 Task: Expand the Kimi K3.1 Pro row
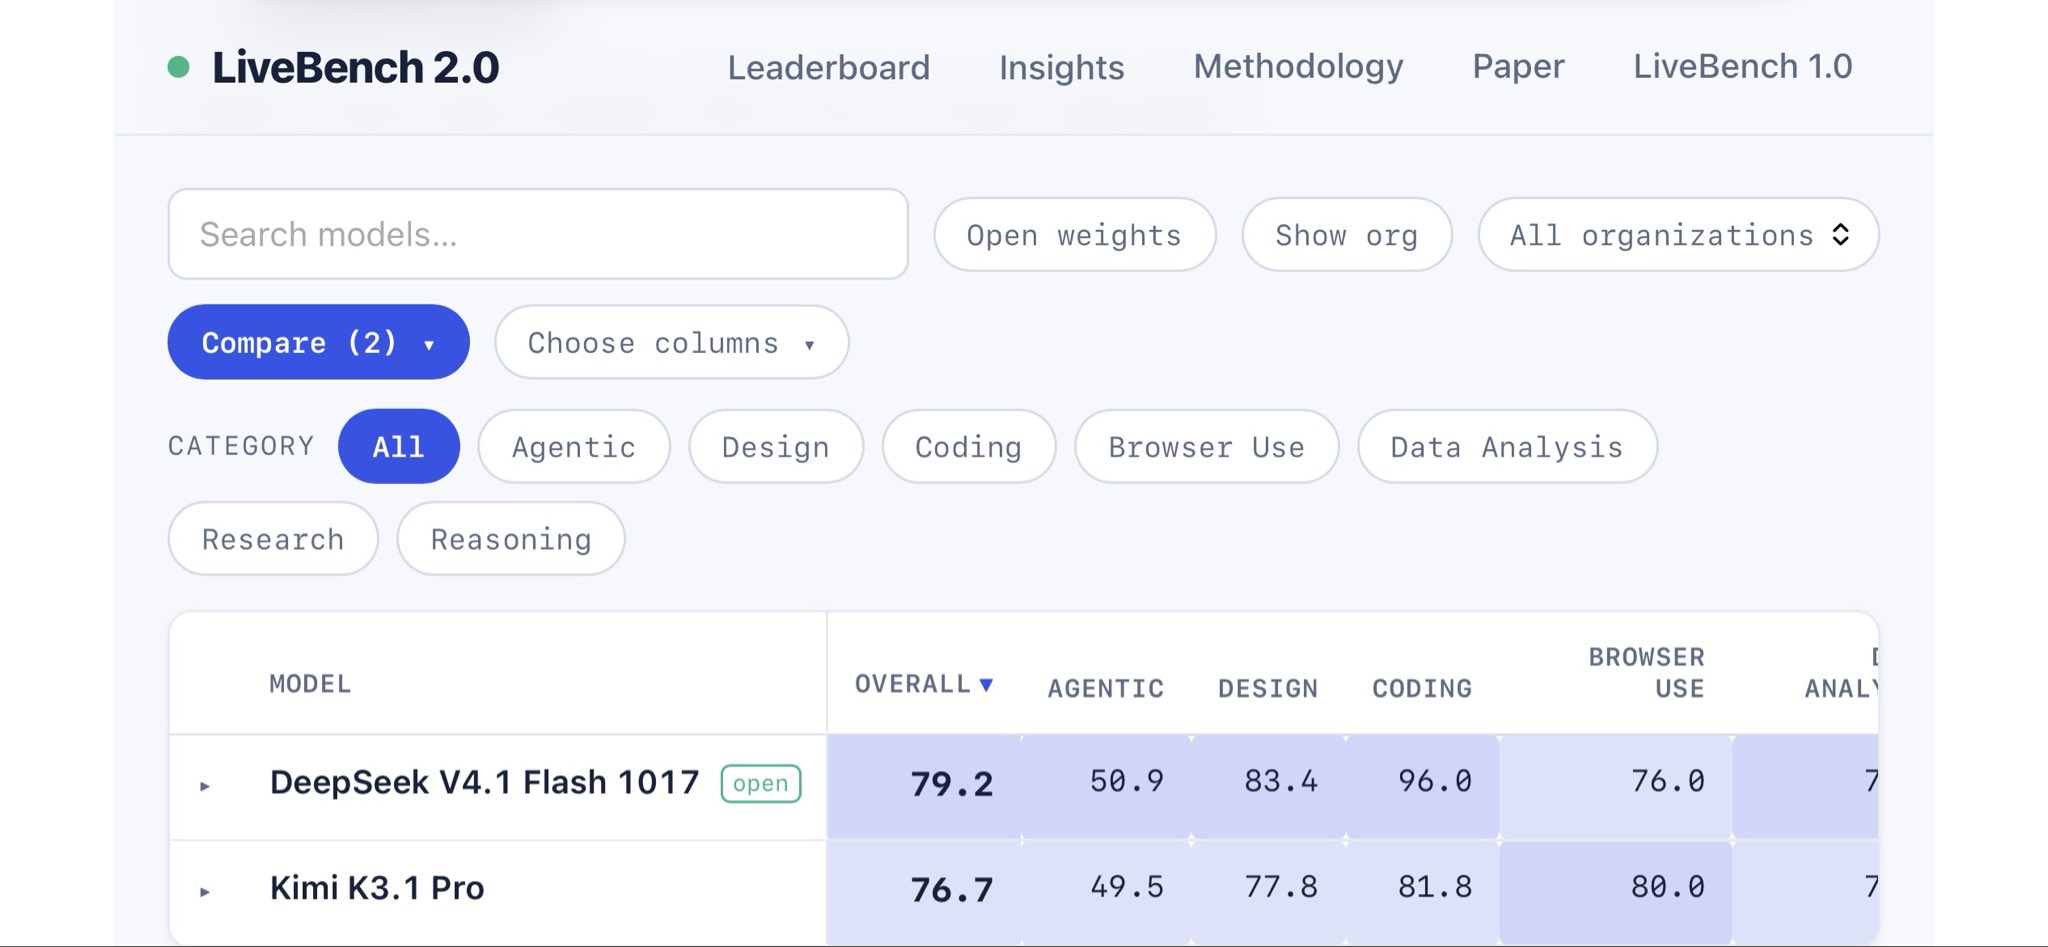pyautogui.click(x=205, y=891)
